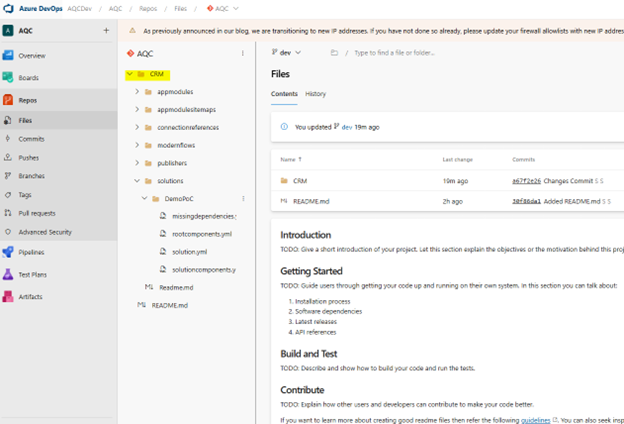Open README.md in file list
The image size is (624, 424).
311,201
